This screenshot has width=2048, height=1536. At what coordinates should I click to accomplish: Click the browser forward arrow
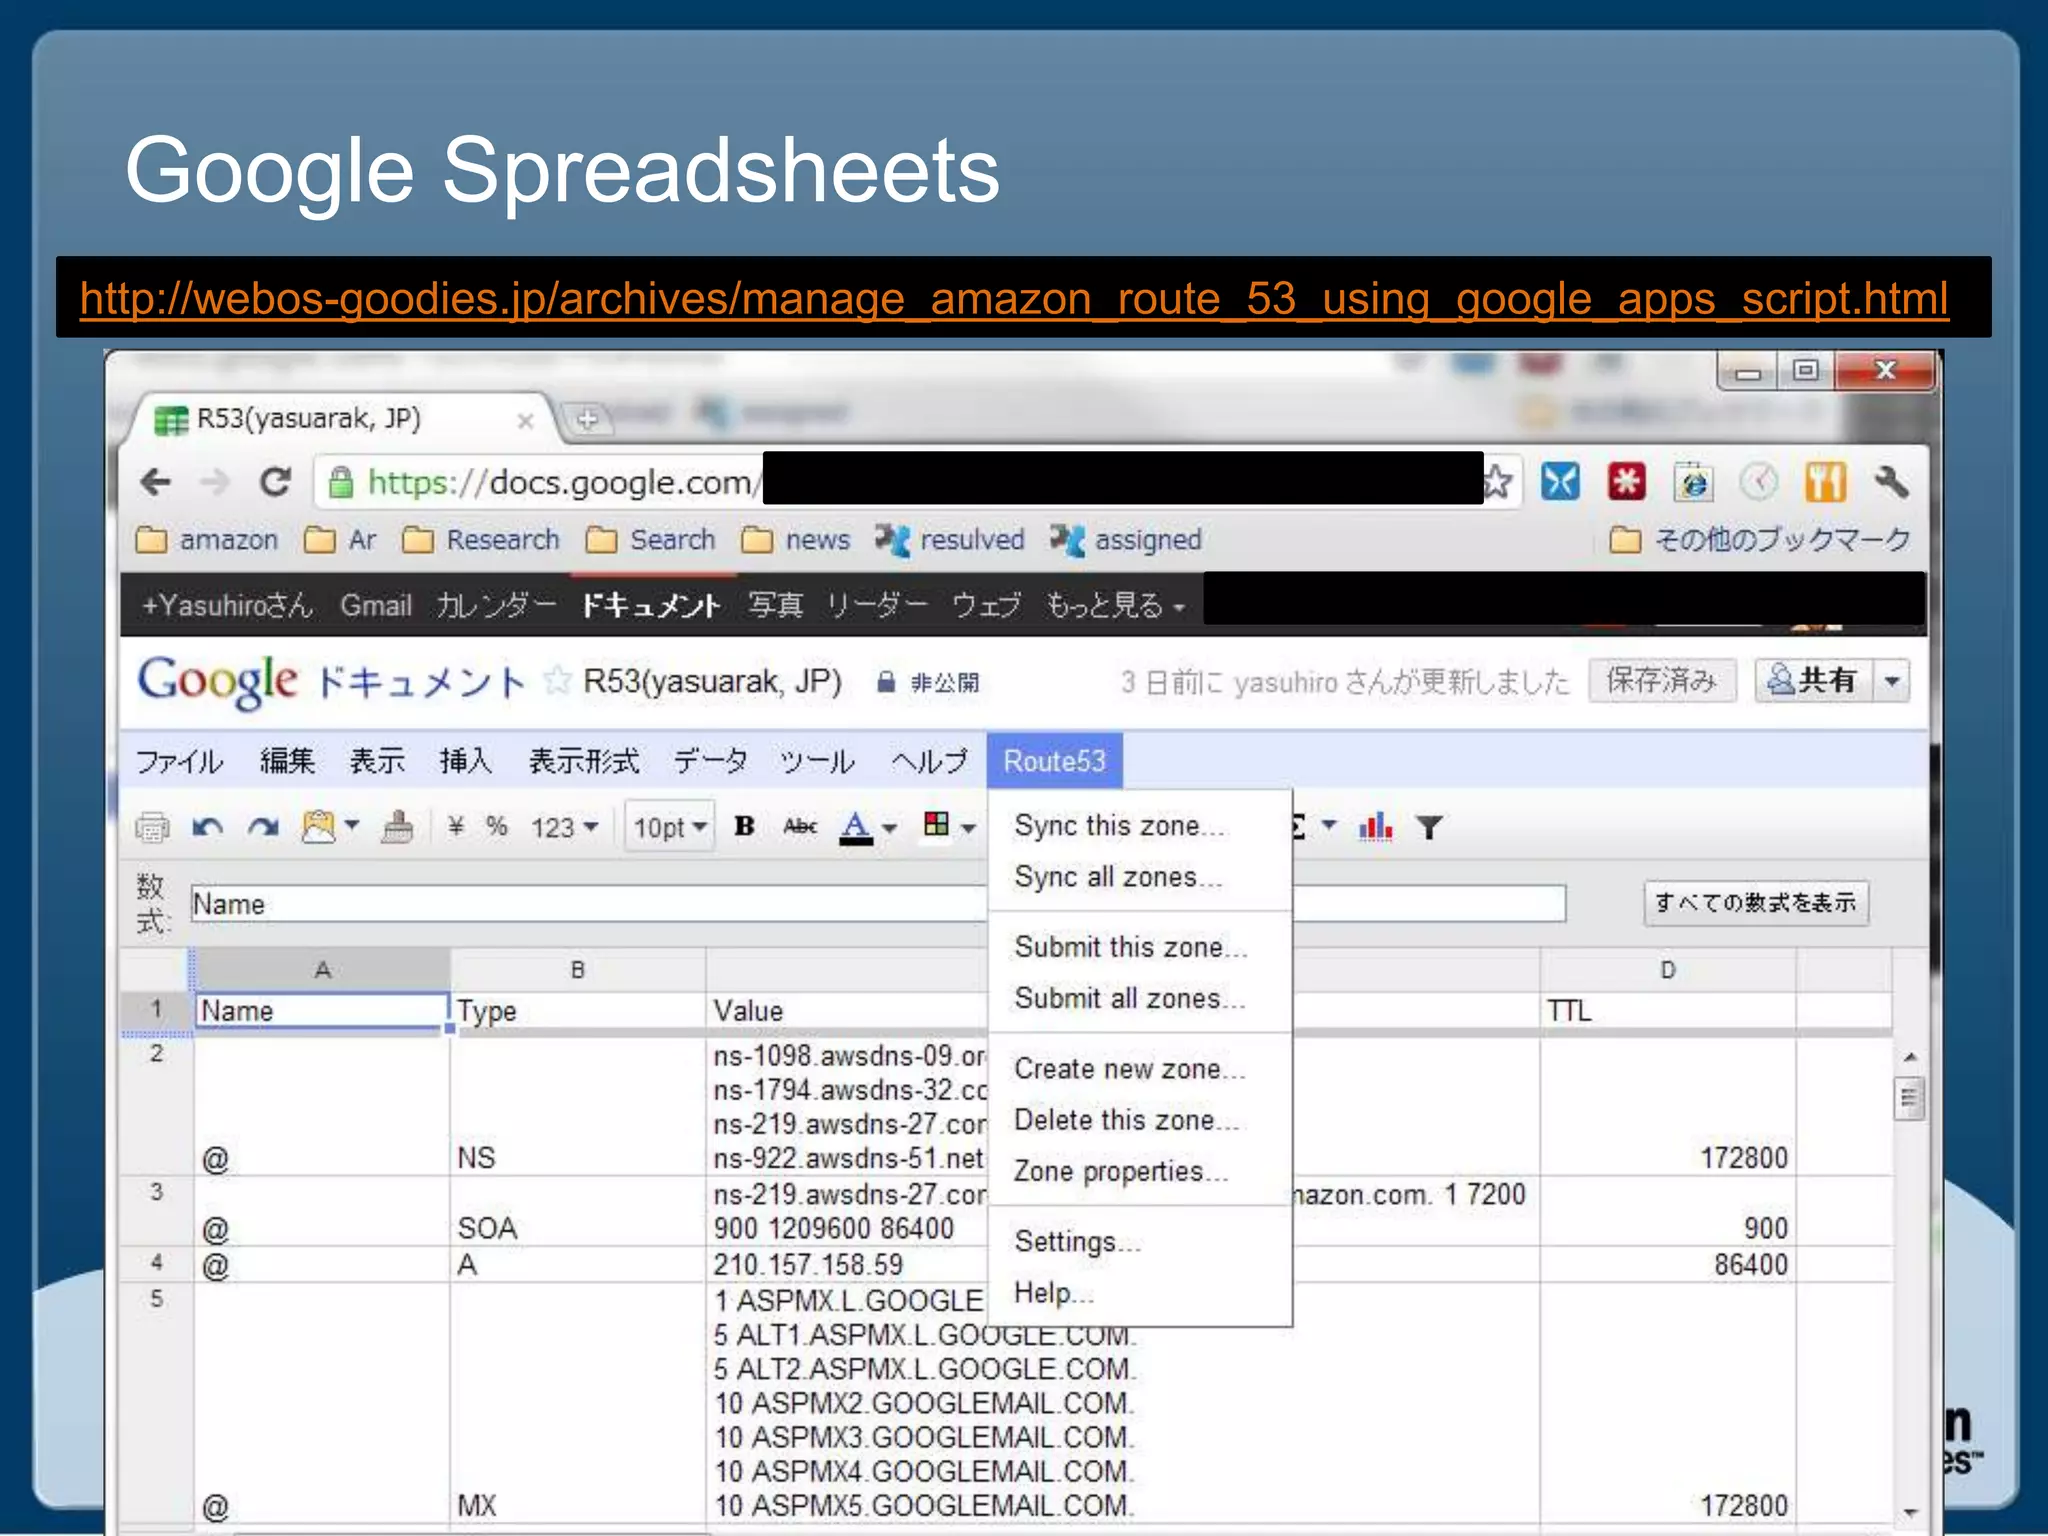point(214,483)
